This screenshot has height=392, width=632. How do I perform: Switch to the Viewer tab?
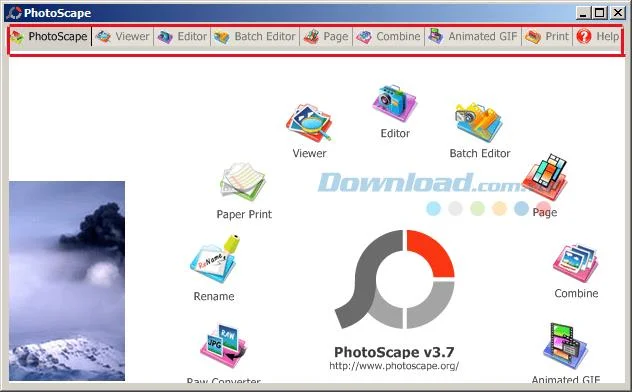123,37
